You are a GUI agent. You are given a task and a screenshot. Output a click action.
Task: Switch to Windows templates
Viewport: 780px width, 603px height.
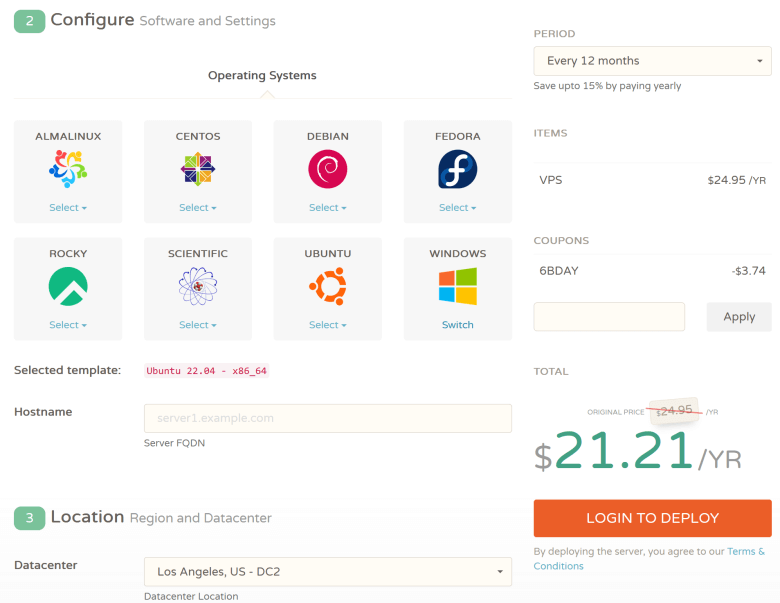pos(458,325)
